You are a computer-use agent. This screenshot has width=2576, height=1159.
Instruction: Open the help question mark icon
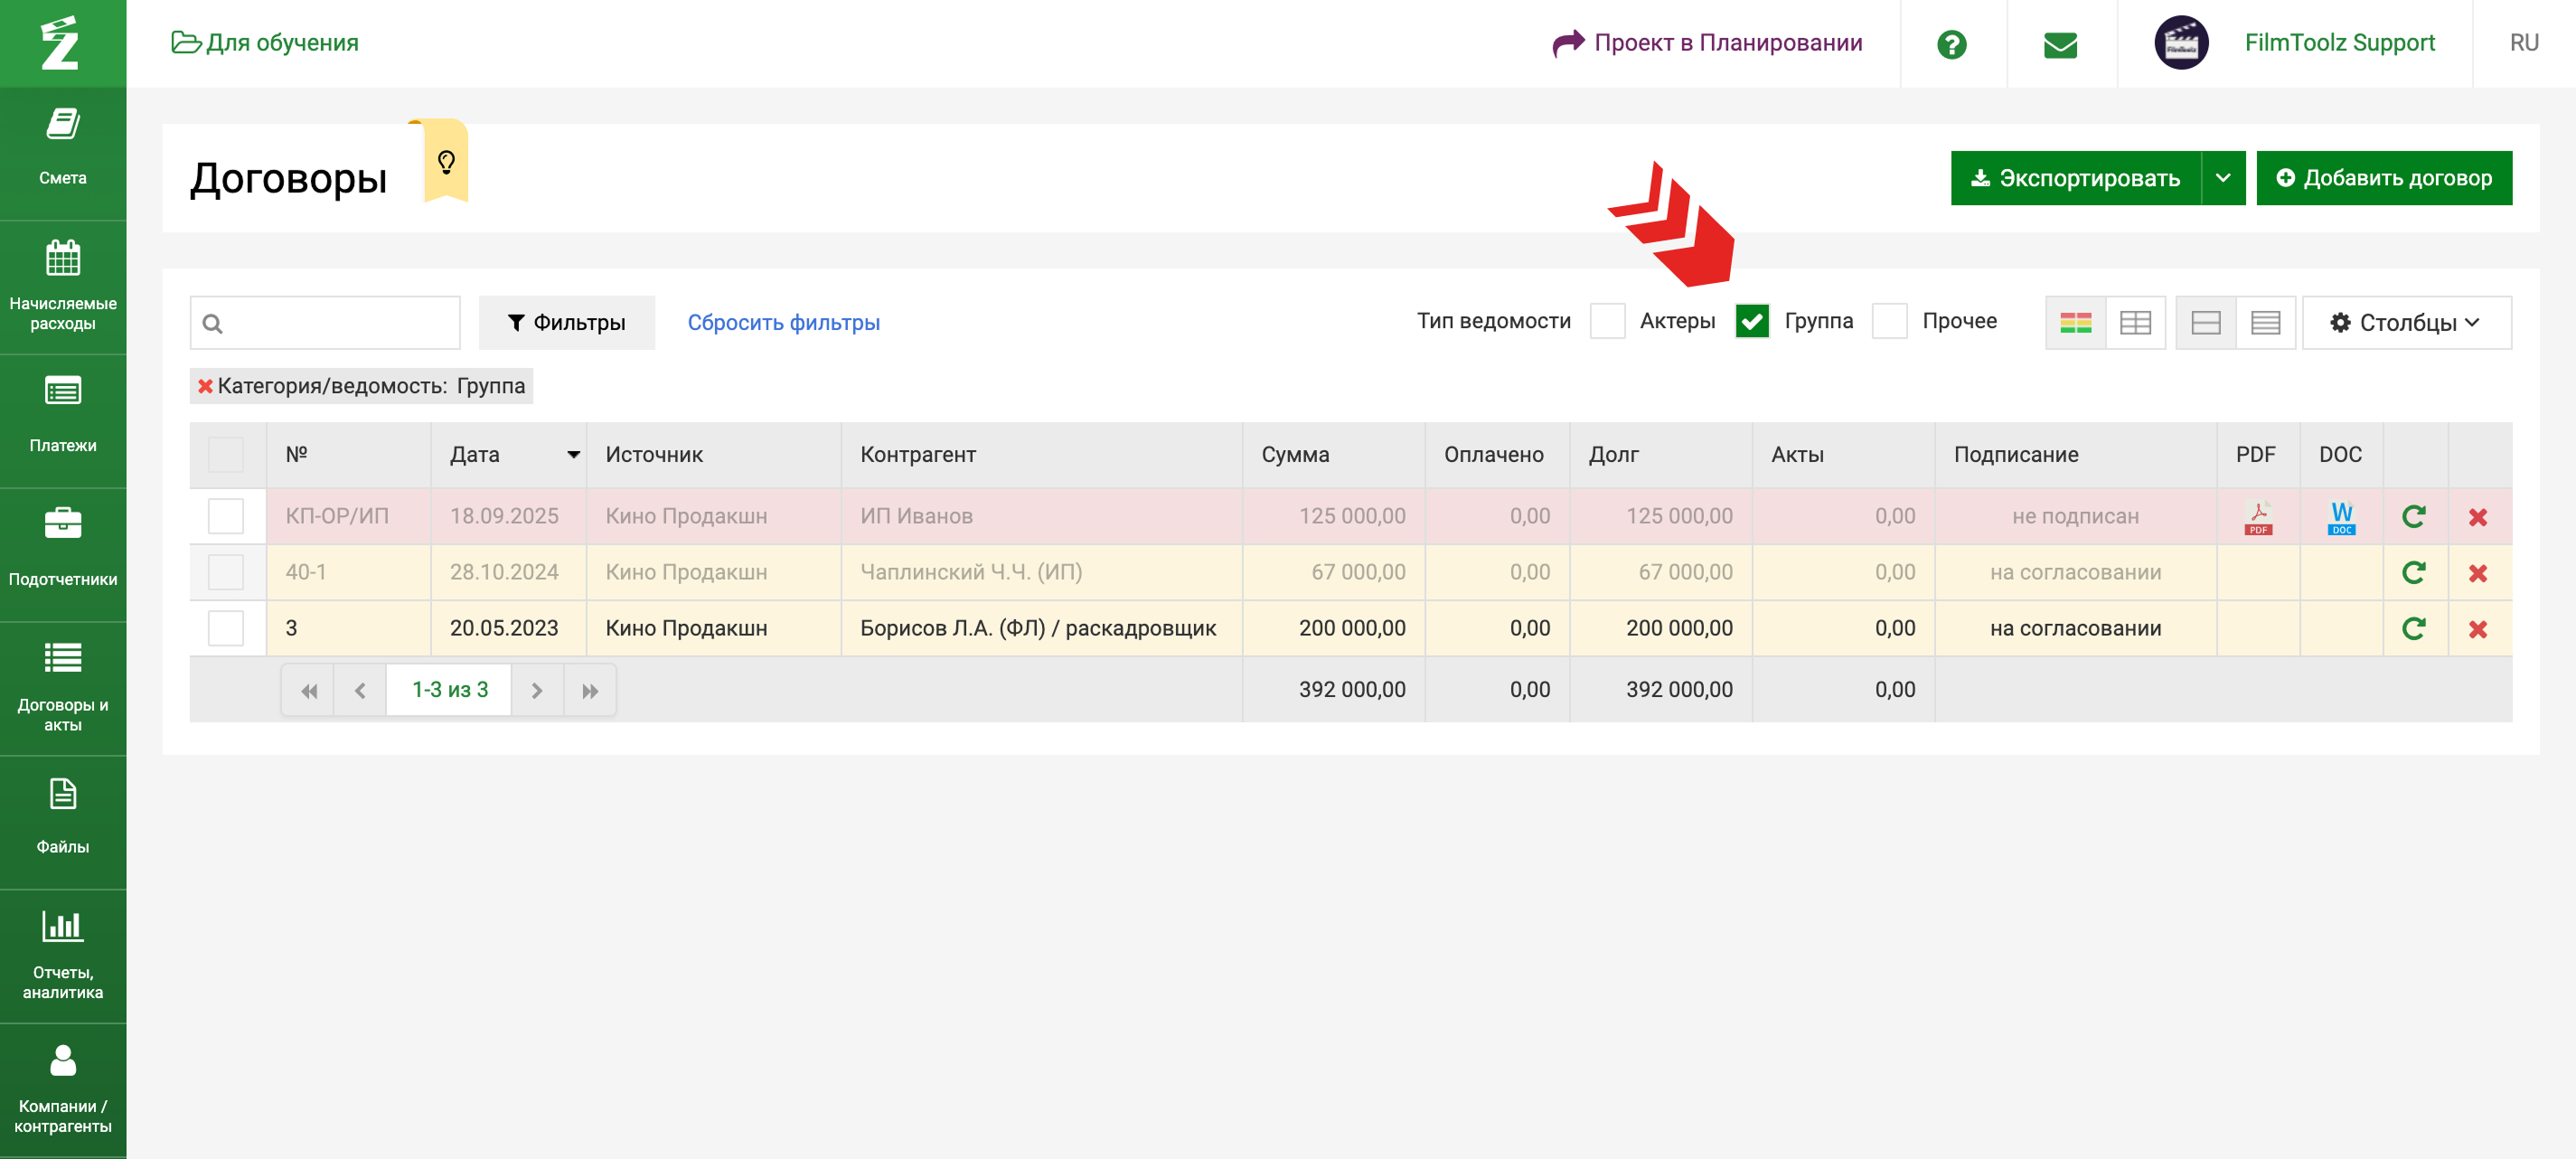[x=1951, y=44]
